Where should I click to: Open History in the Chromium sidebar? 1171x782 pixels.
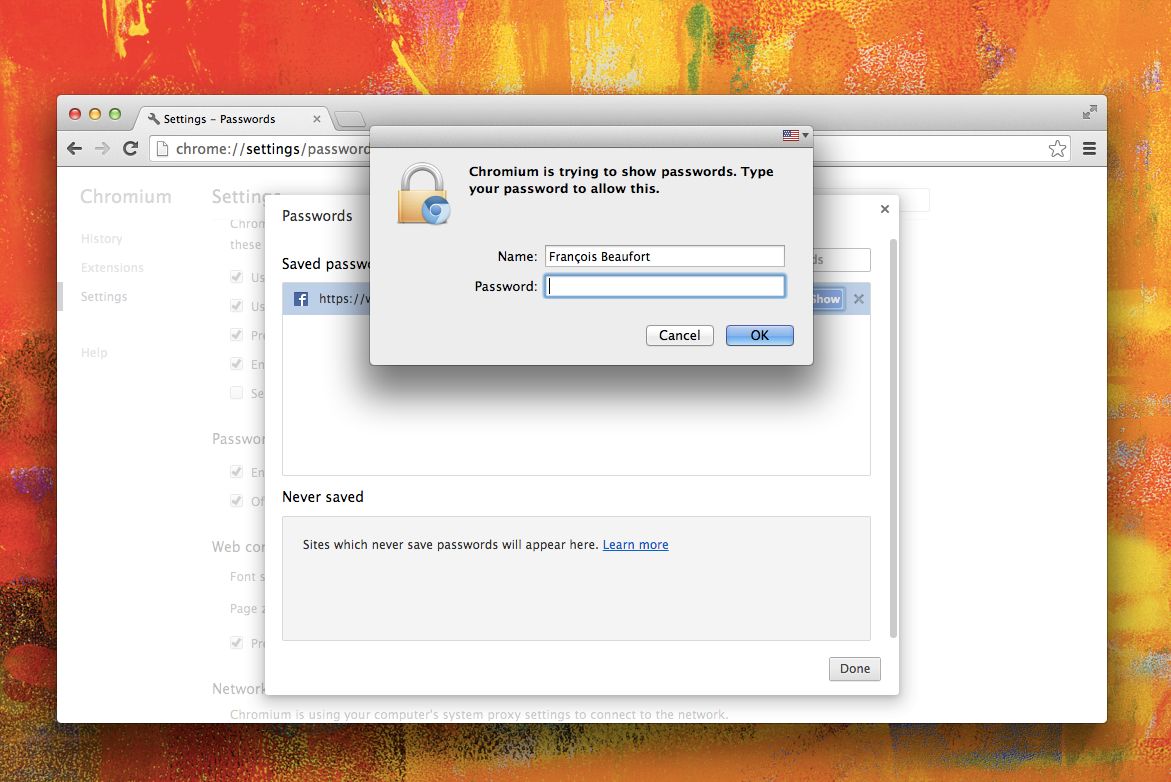[x=102, y=238]
